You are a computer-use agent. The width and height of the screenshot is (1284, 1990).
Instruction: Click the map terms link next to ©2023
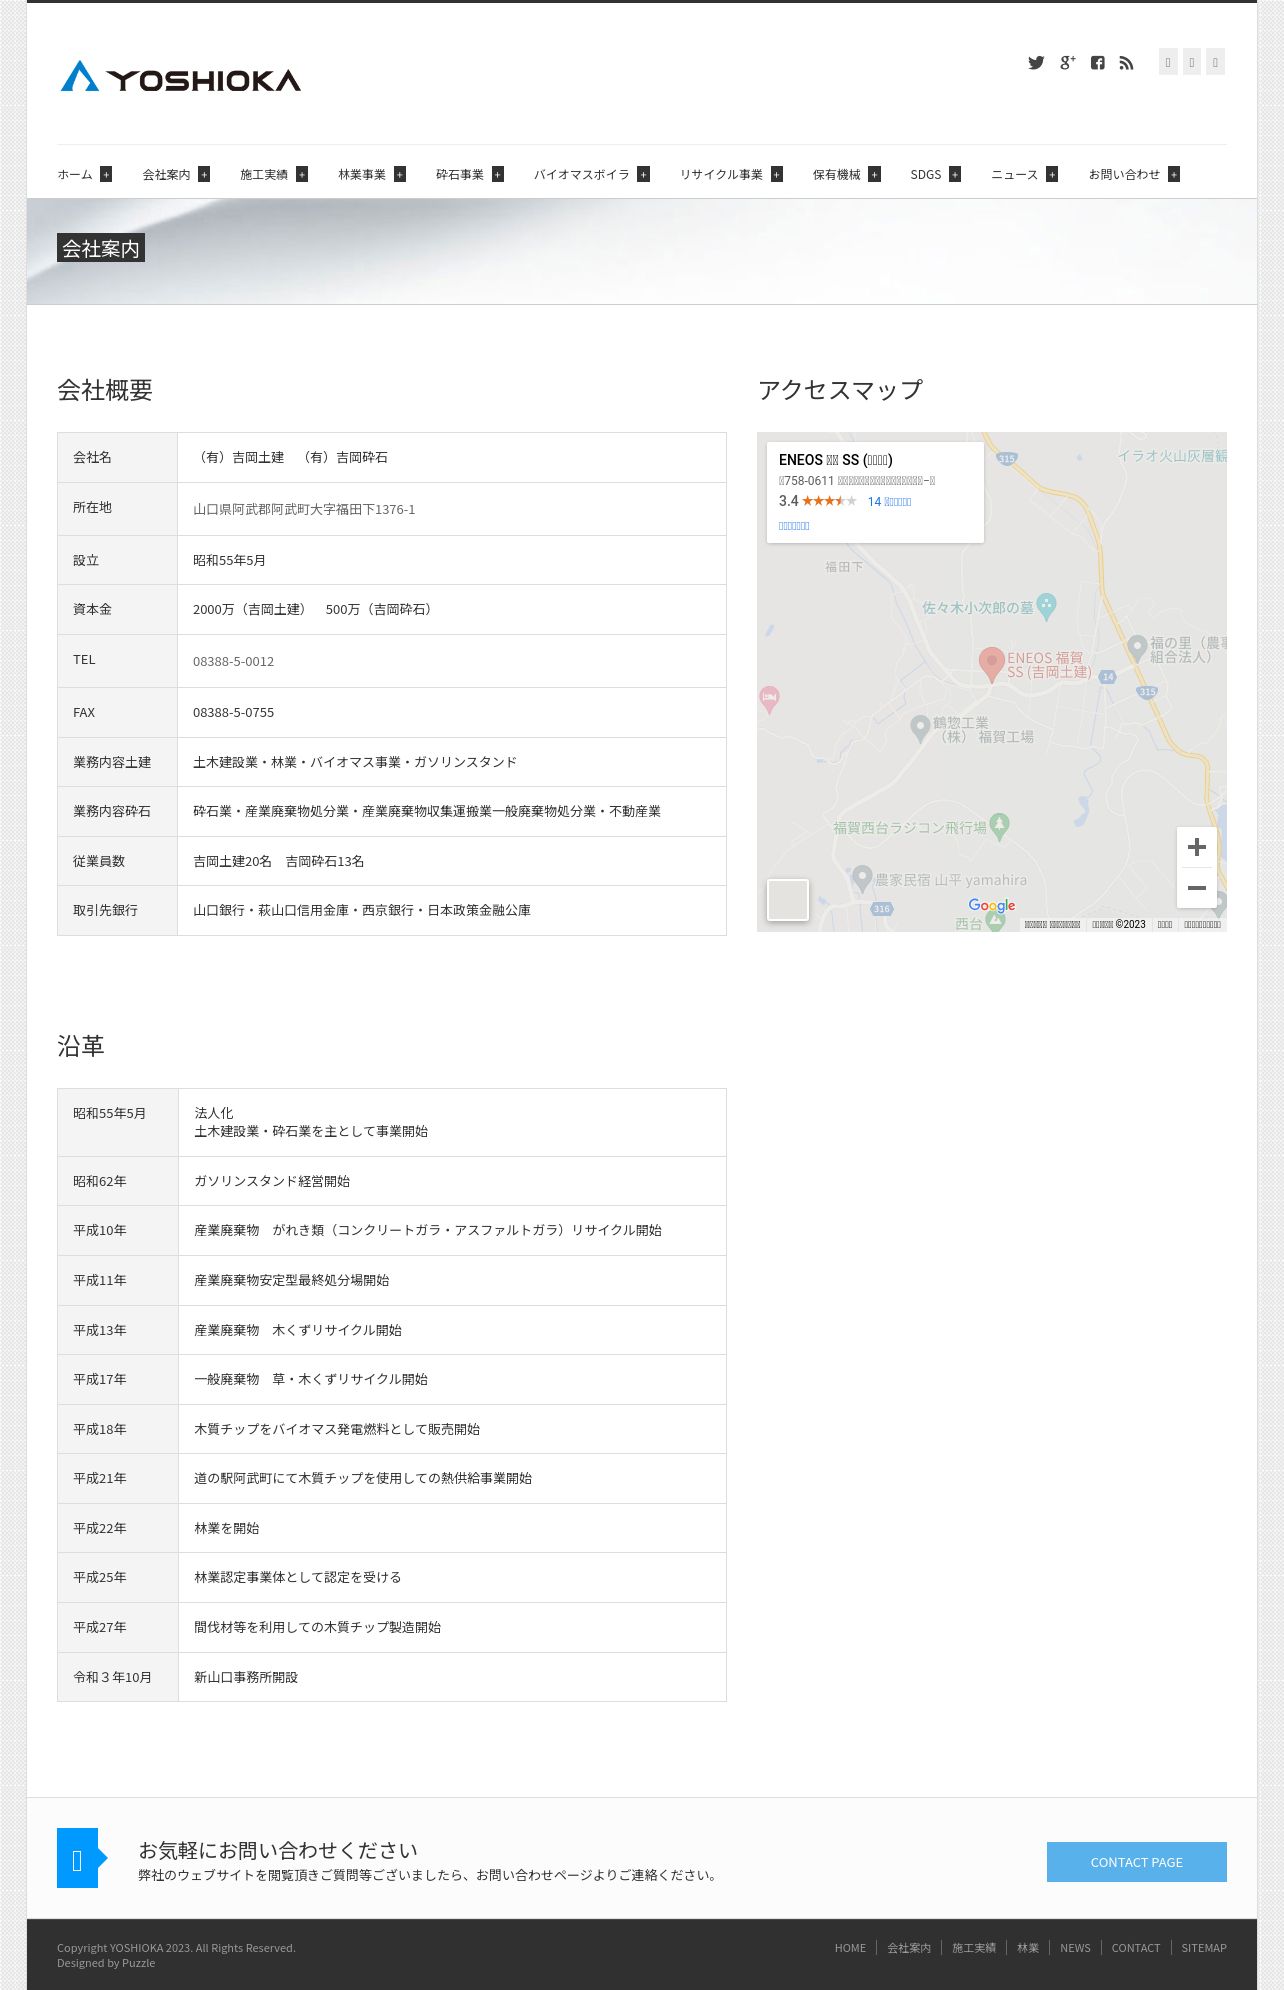coord(1165,925)
